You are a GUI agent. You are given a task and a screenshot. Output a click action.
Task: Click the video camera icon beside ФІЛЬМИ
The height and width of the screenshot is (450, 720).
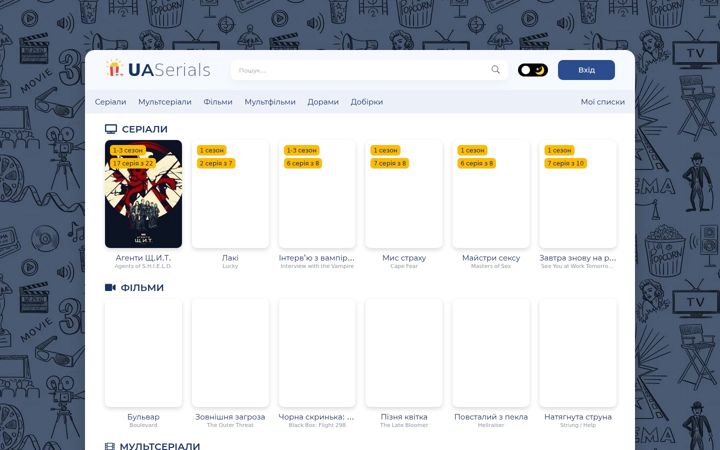(x=110, y=287)
